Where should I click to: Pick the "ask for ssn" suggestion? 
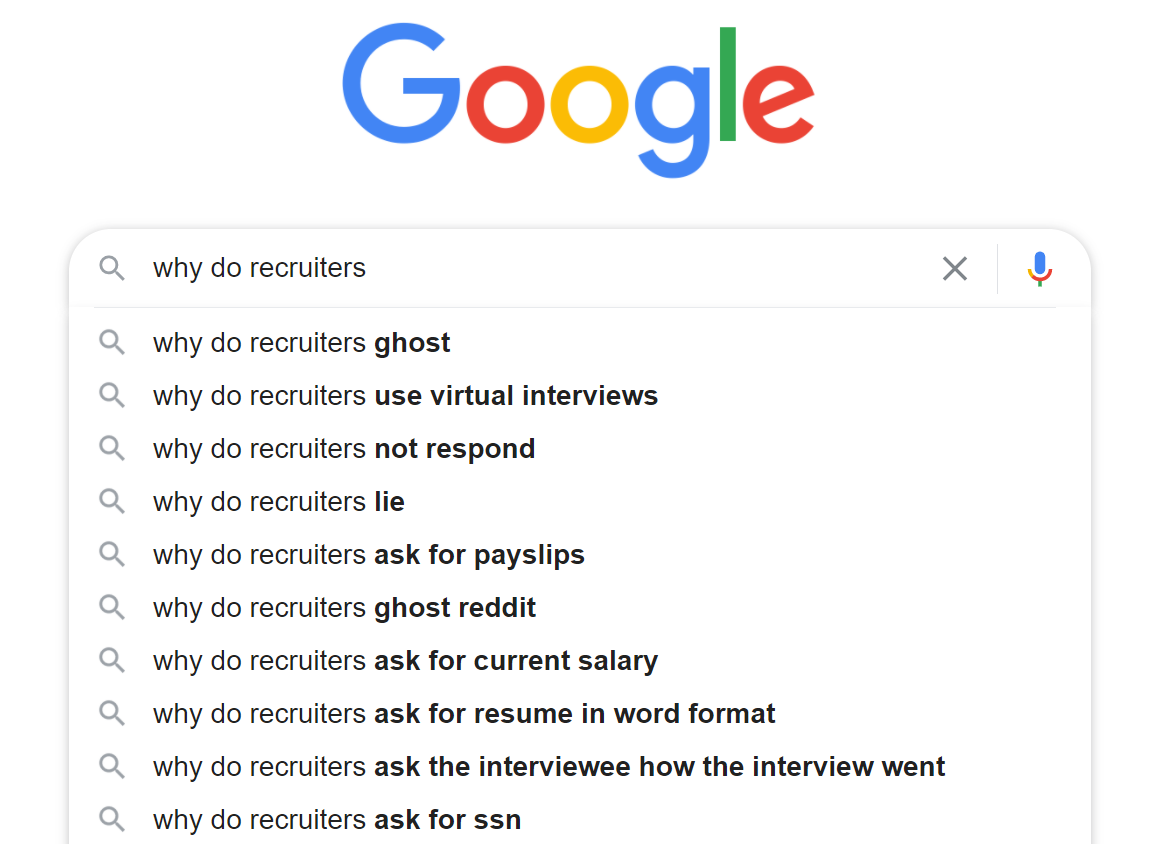click(336, 820)
